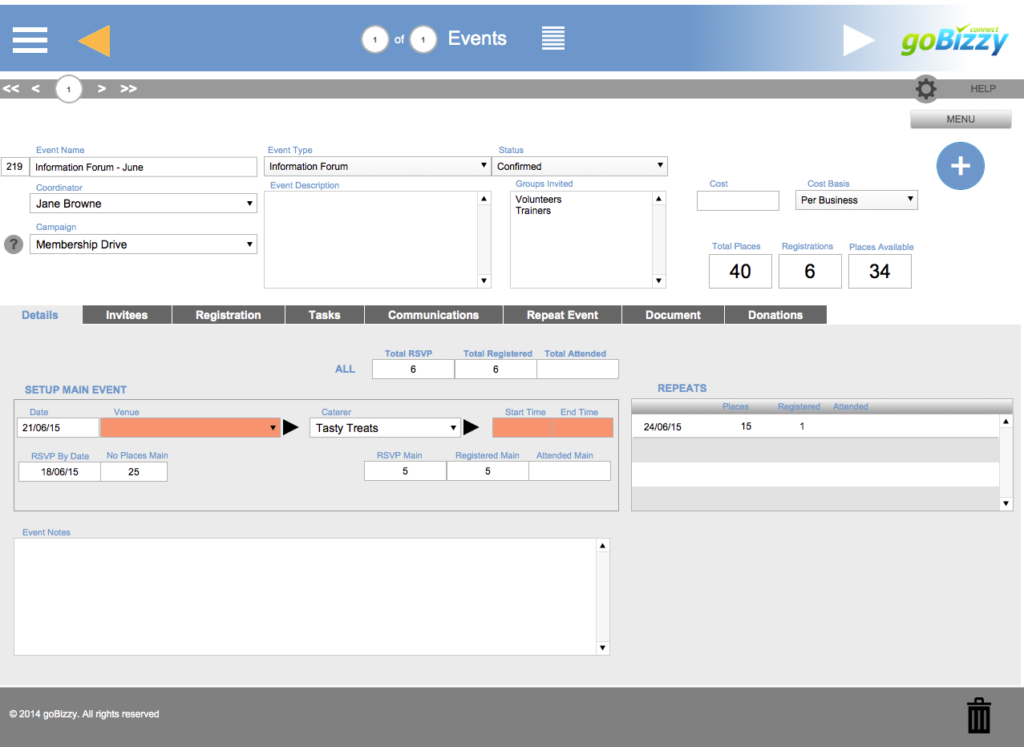Click the question mark help icon
1024x747 pixels.
pos(13,244)
